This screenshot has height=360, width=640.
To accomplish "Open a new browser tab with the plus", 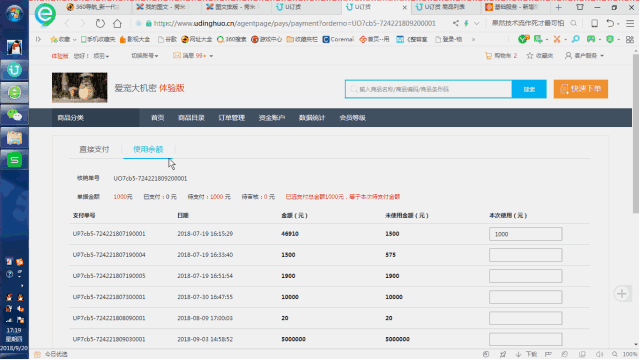I will click(558, 7).
